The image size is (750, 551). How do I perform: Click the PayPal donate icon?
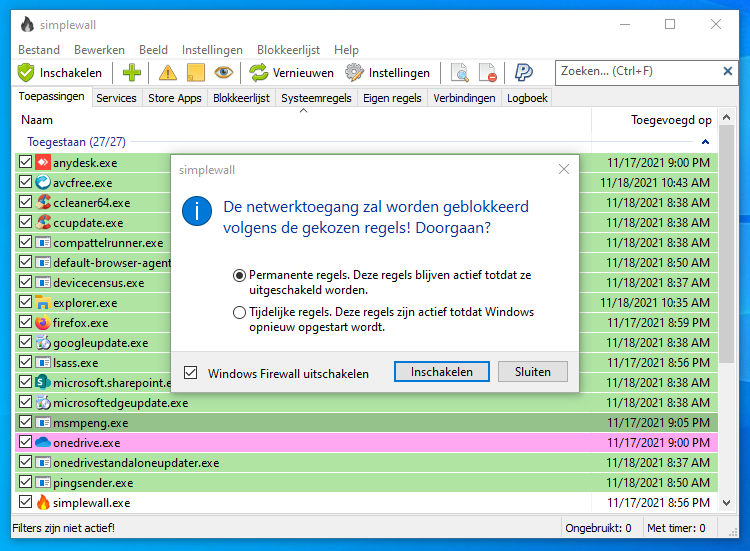pyautogui.click(x=523, y=72)
